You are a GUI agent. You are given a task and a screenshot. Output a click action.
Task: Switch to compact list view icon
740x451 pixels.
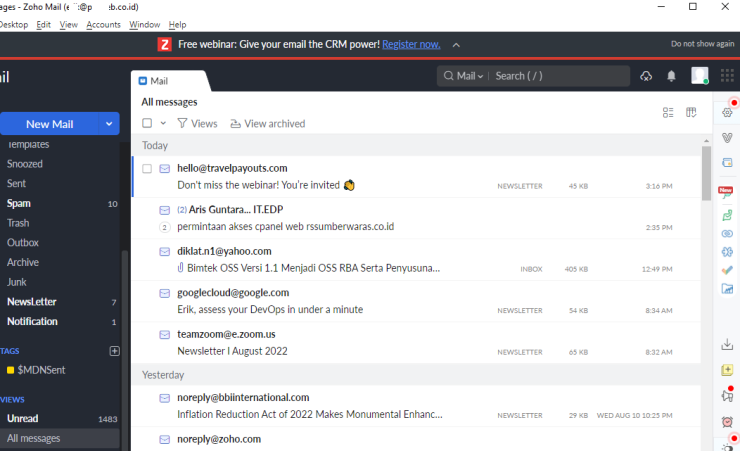pos(668,112)
